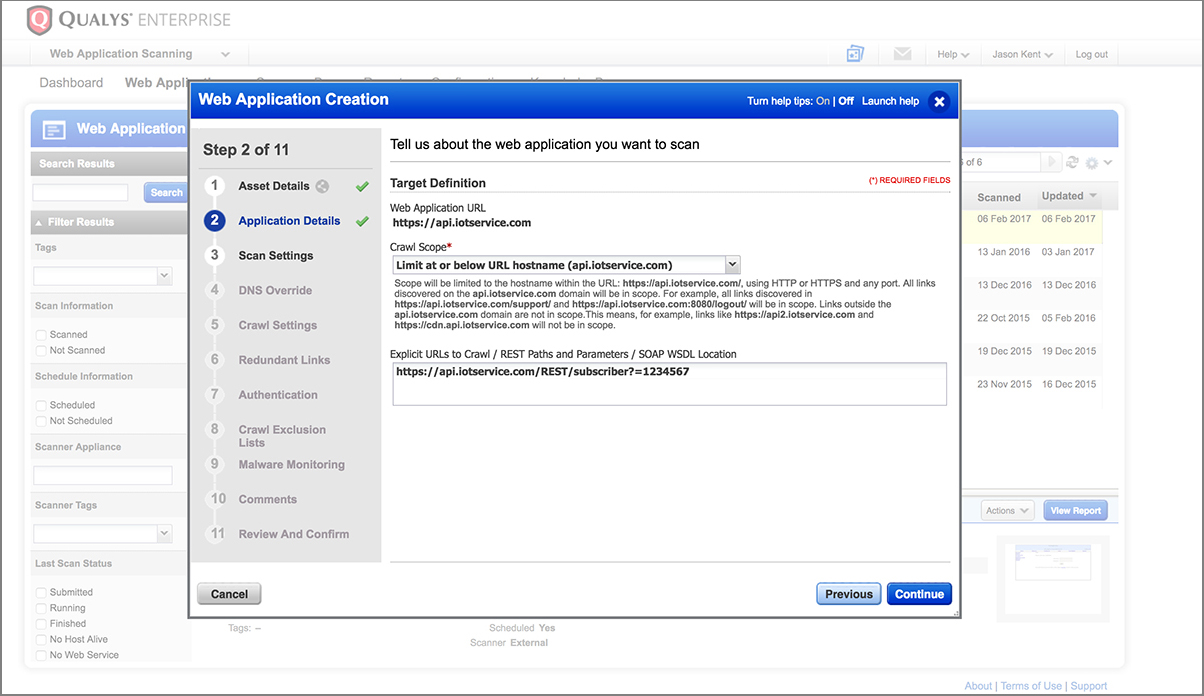Open the dashboard gallery icon beside mail
This screenshot has width=1204, height=696.
pyautogui.click(x=855, y=54)
